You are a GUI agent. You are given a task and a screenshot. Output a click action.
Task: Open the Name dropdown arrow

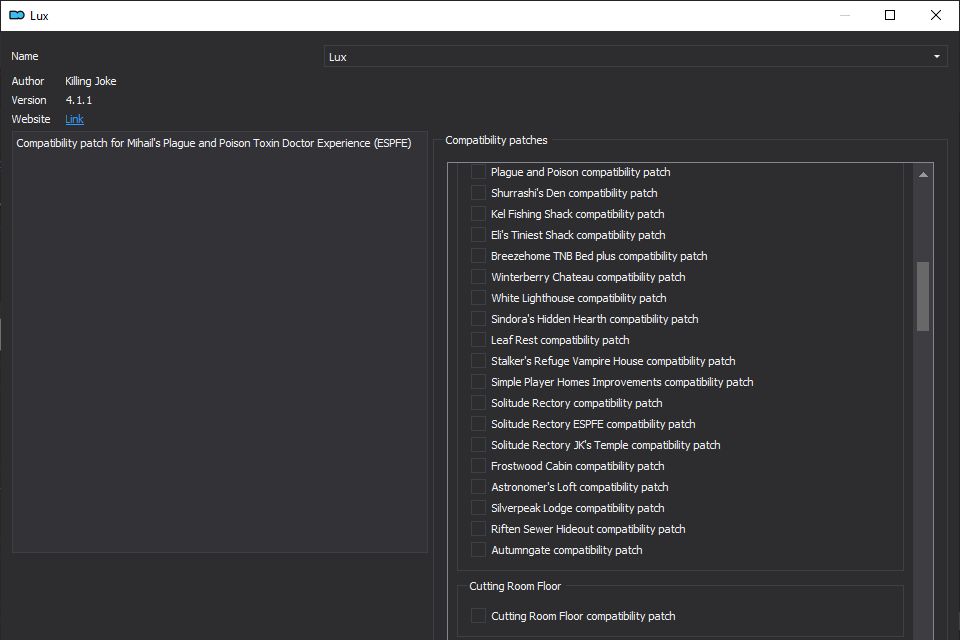point(937,56)
